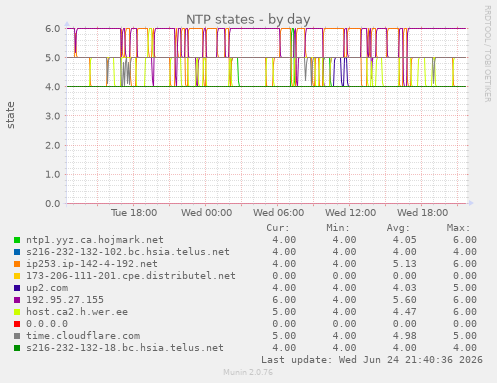Click the 4.0 y-axis tick label
The image size is (497, 383).
click(53, 87)
